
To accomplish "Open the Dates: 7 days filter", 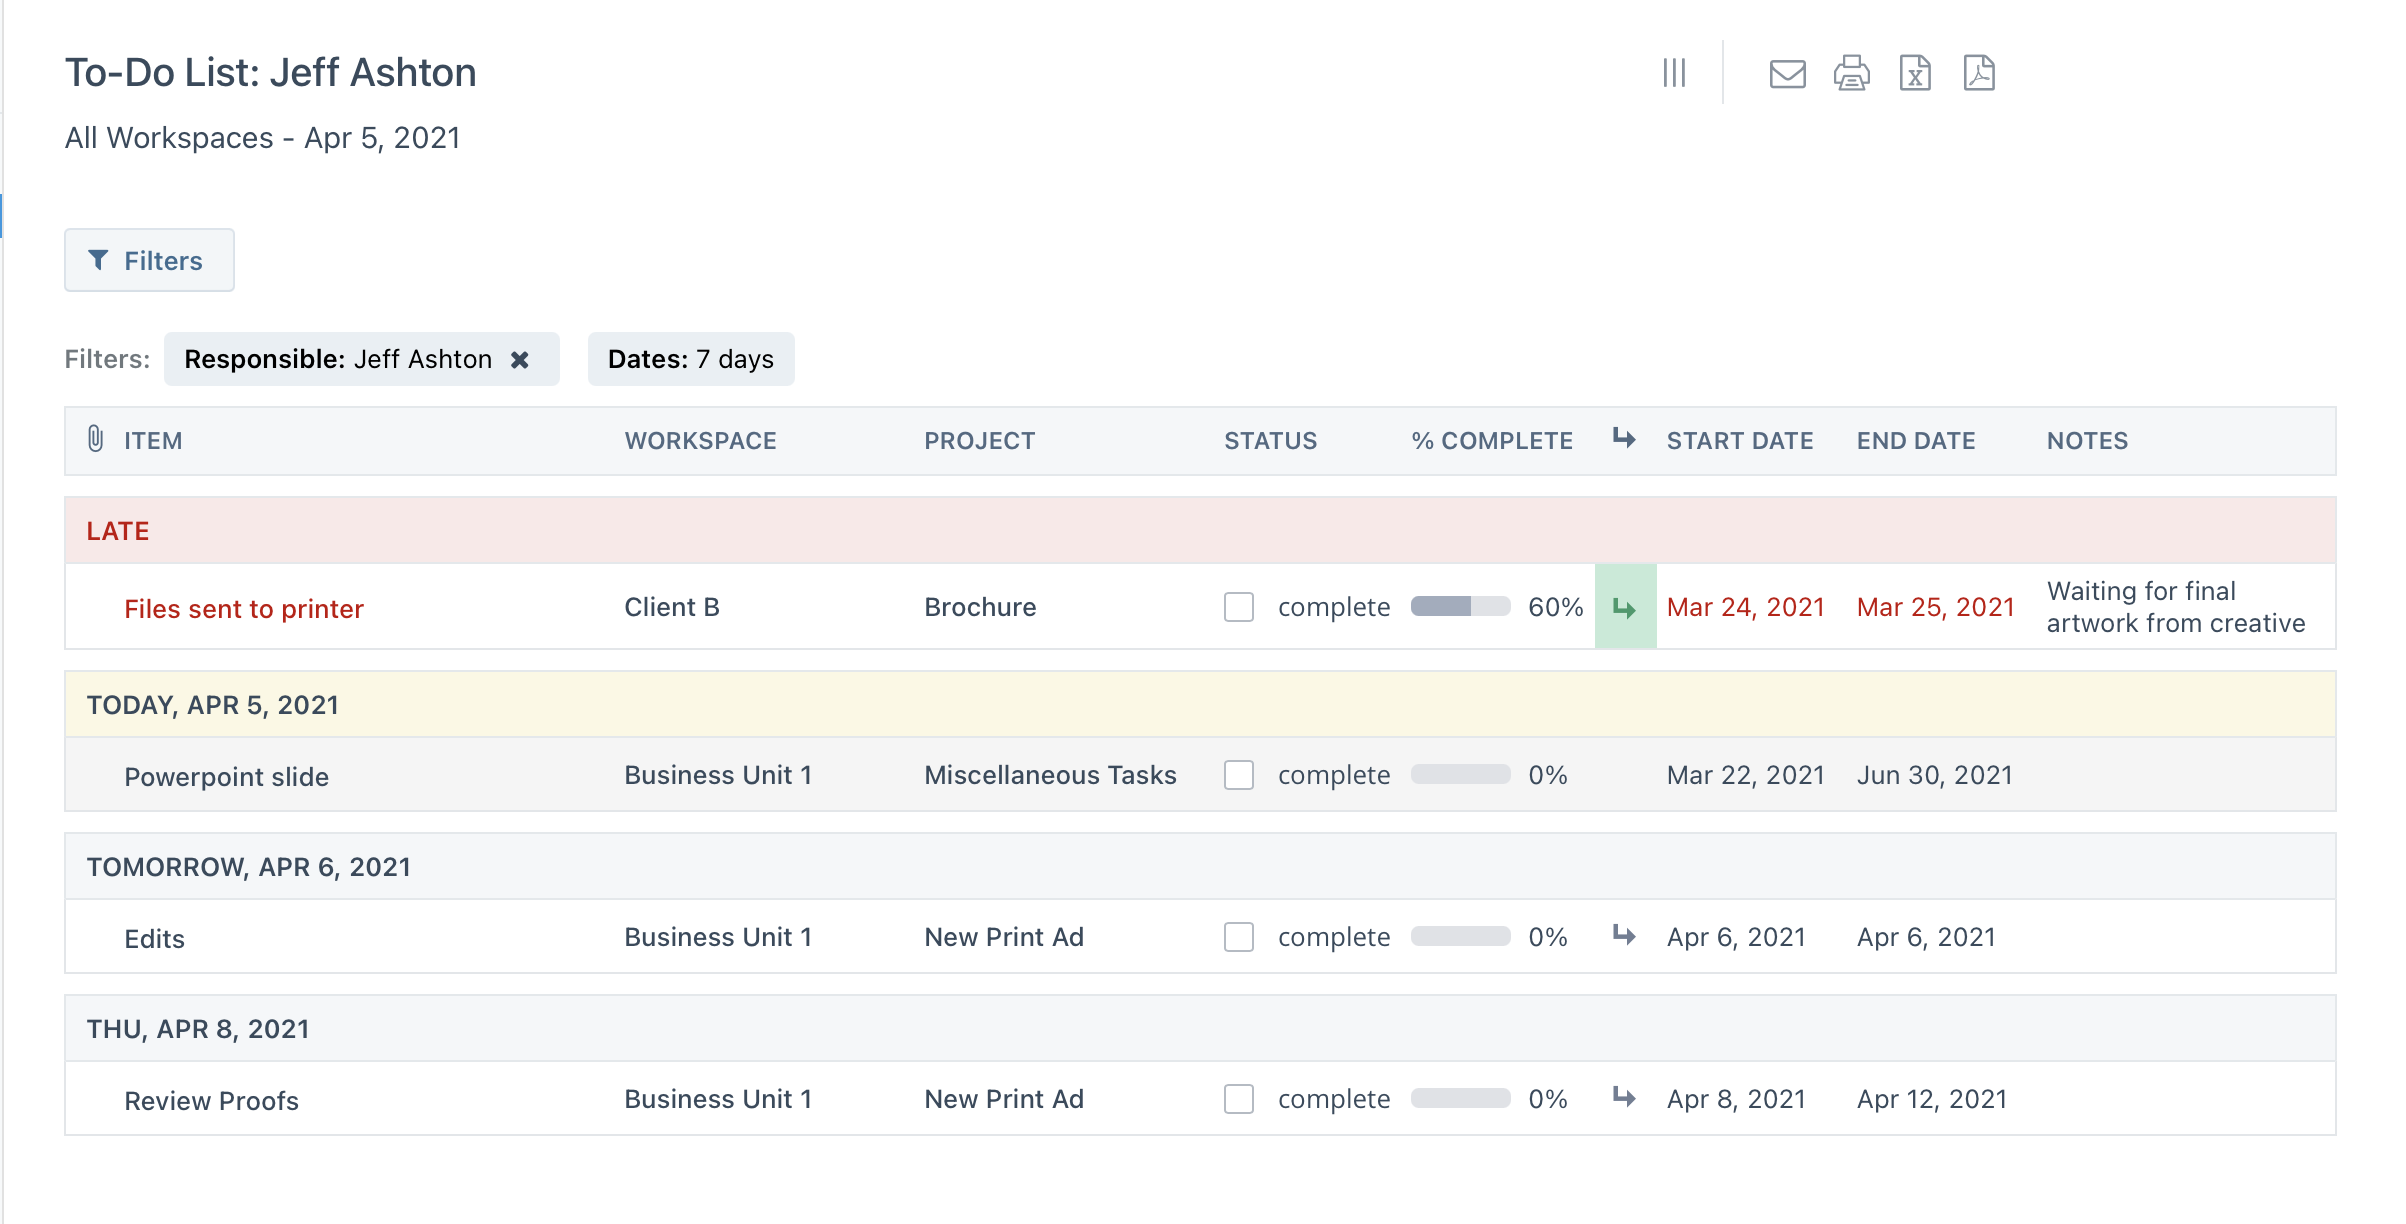I will pos(690,359).
